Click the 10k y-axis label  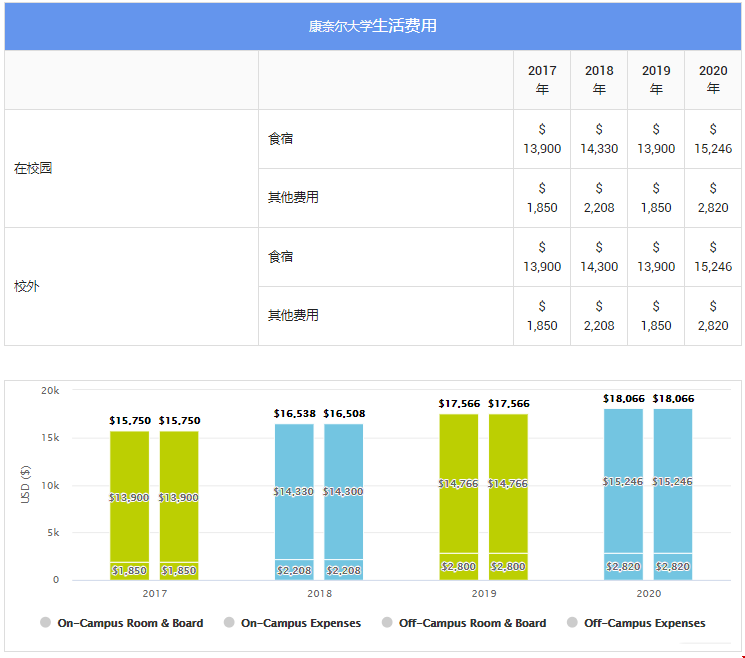point(50,486)
